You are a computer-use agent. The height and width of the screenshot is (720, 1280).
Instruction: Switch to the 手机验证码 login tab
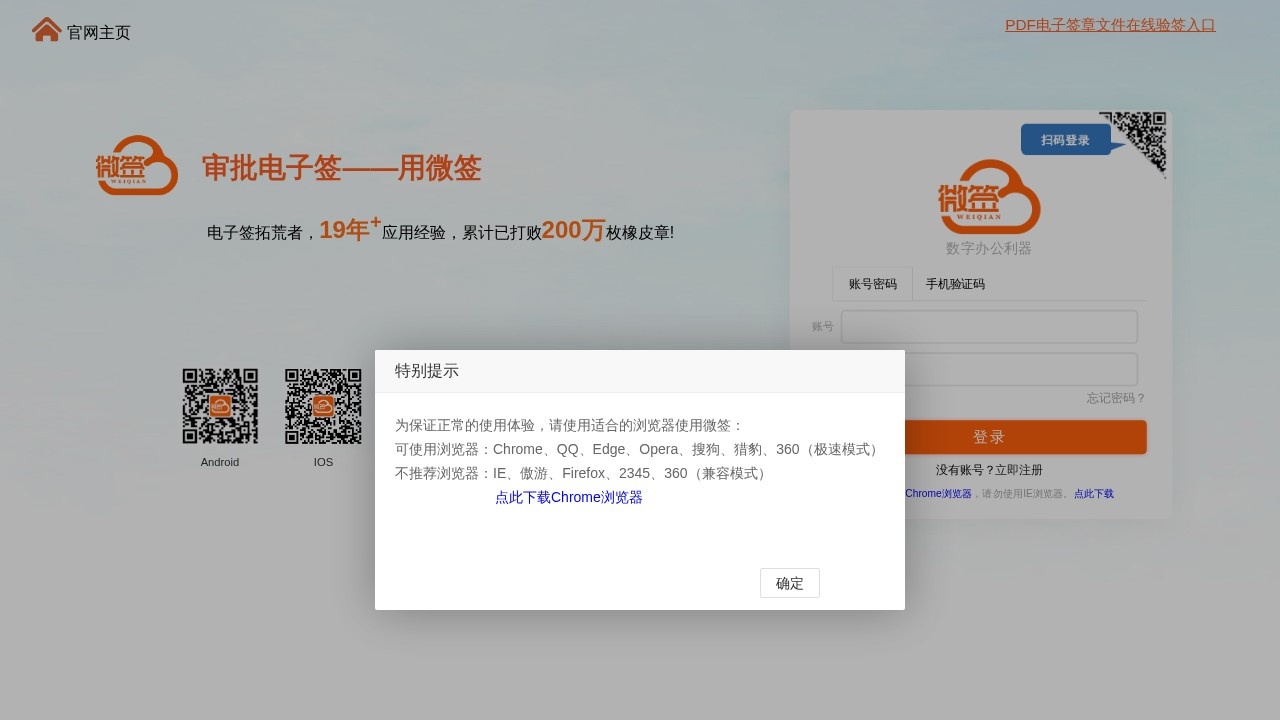tap(954, 283)
